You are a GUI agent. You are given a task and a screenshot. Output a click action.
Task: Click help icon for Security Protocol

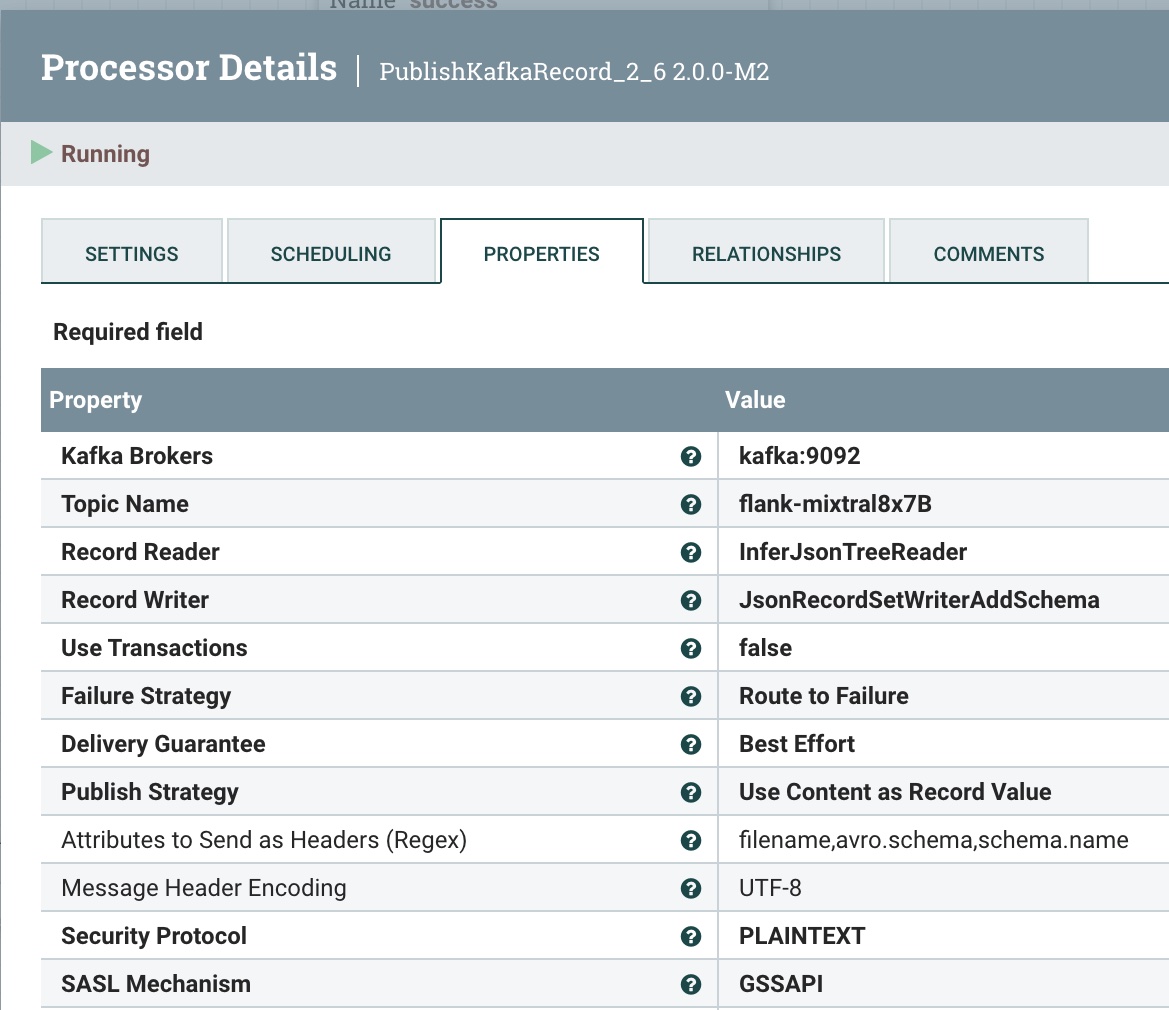690,937
